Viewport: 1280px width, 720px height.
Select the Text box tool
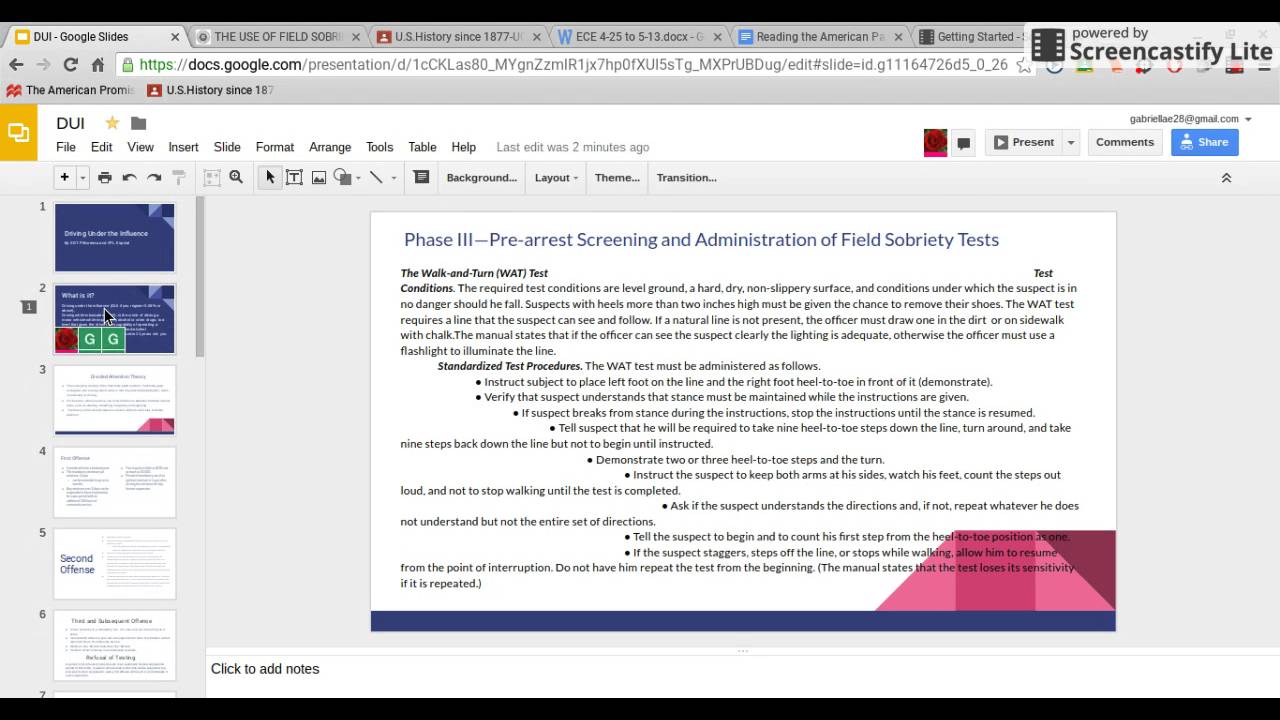click(294, 177)
